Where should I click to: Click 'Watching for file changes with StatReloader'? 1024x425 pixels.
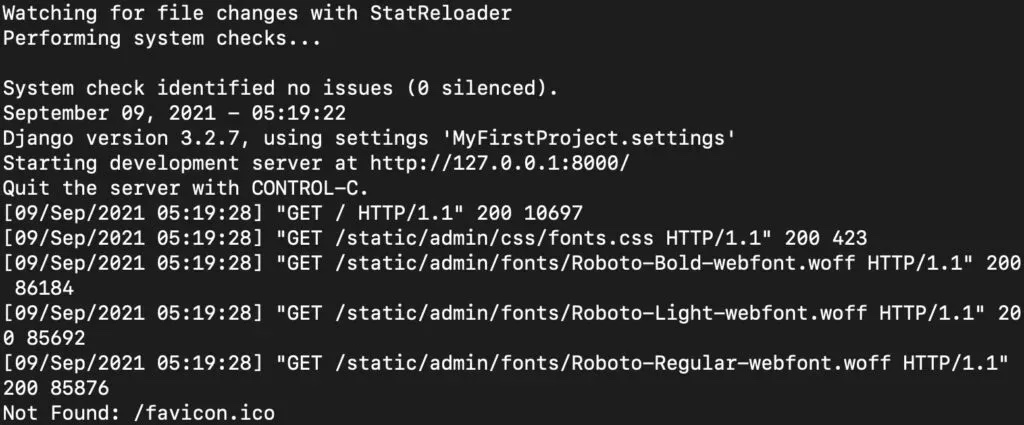257,14
